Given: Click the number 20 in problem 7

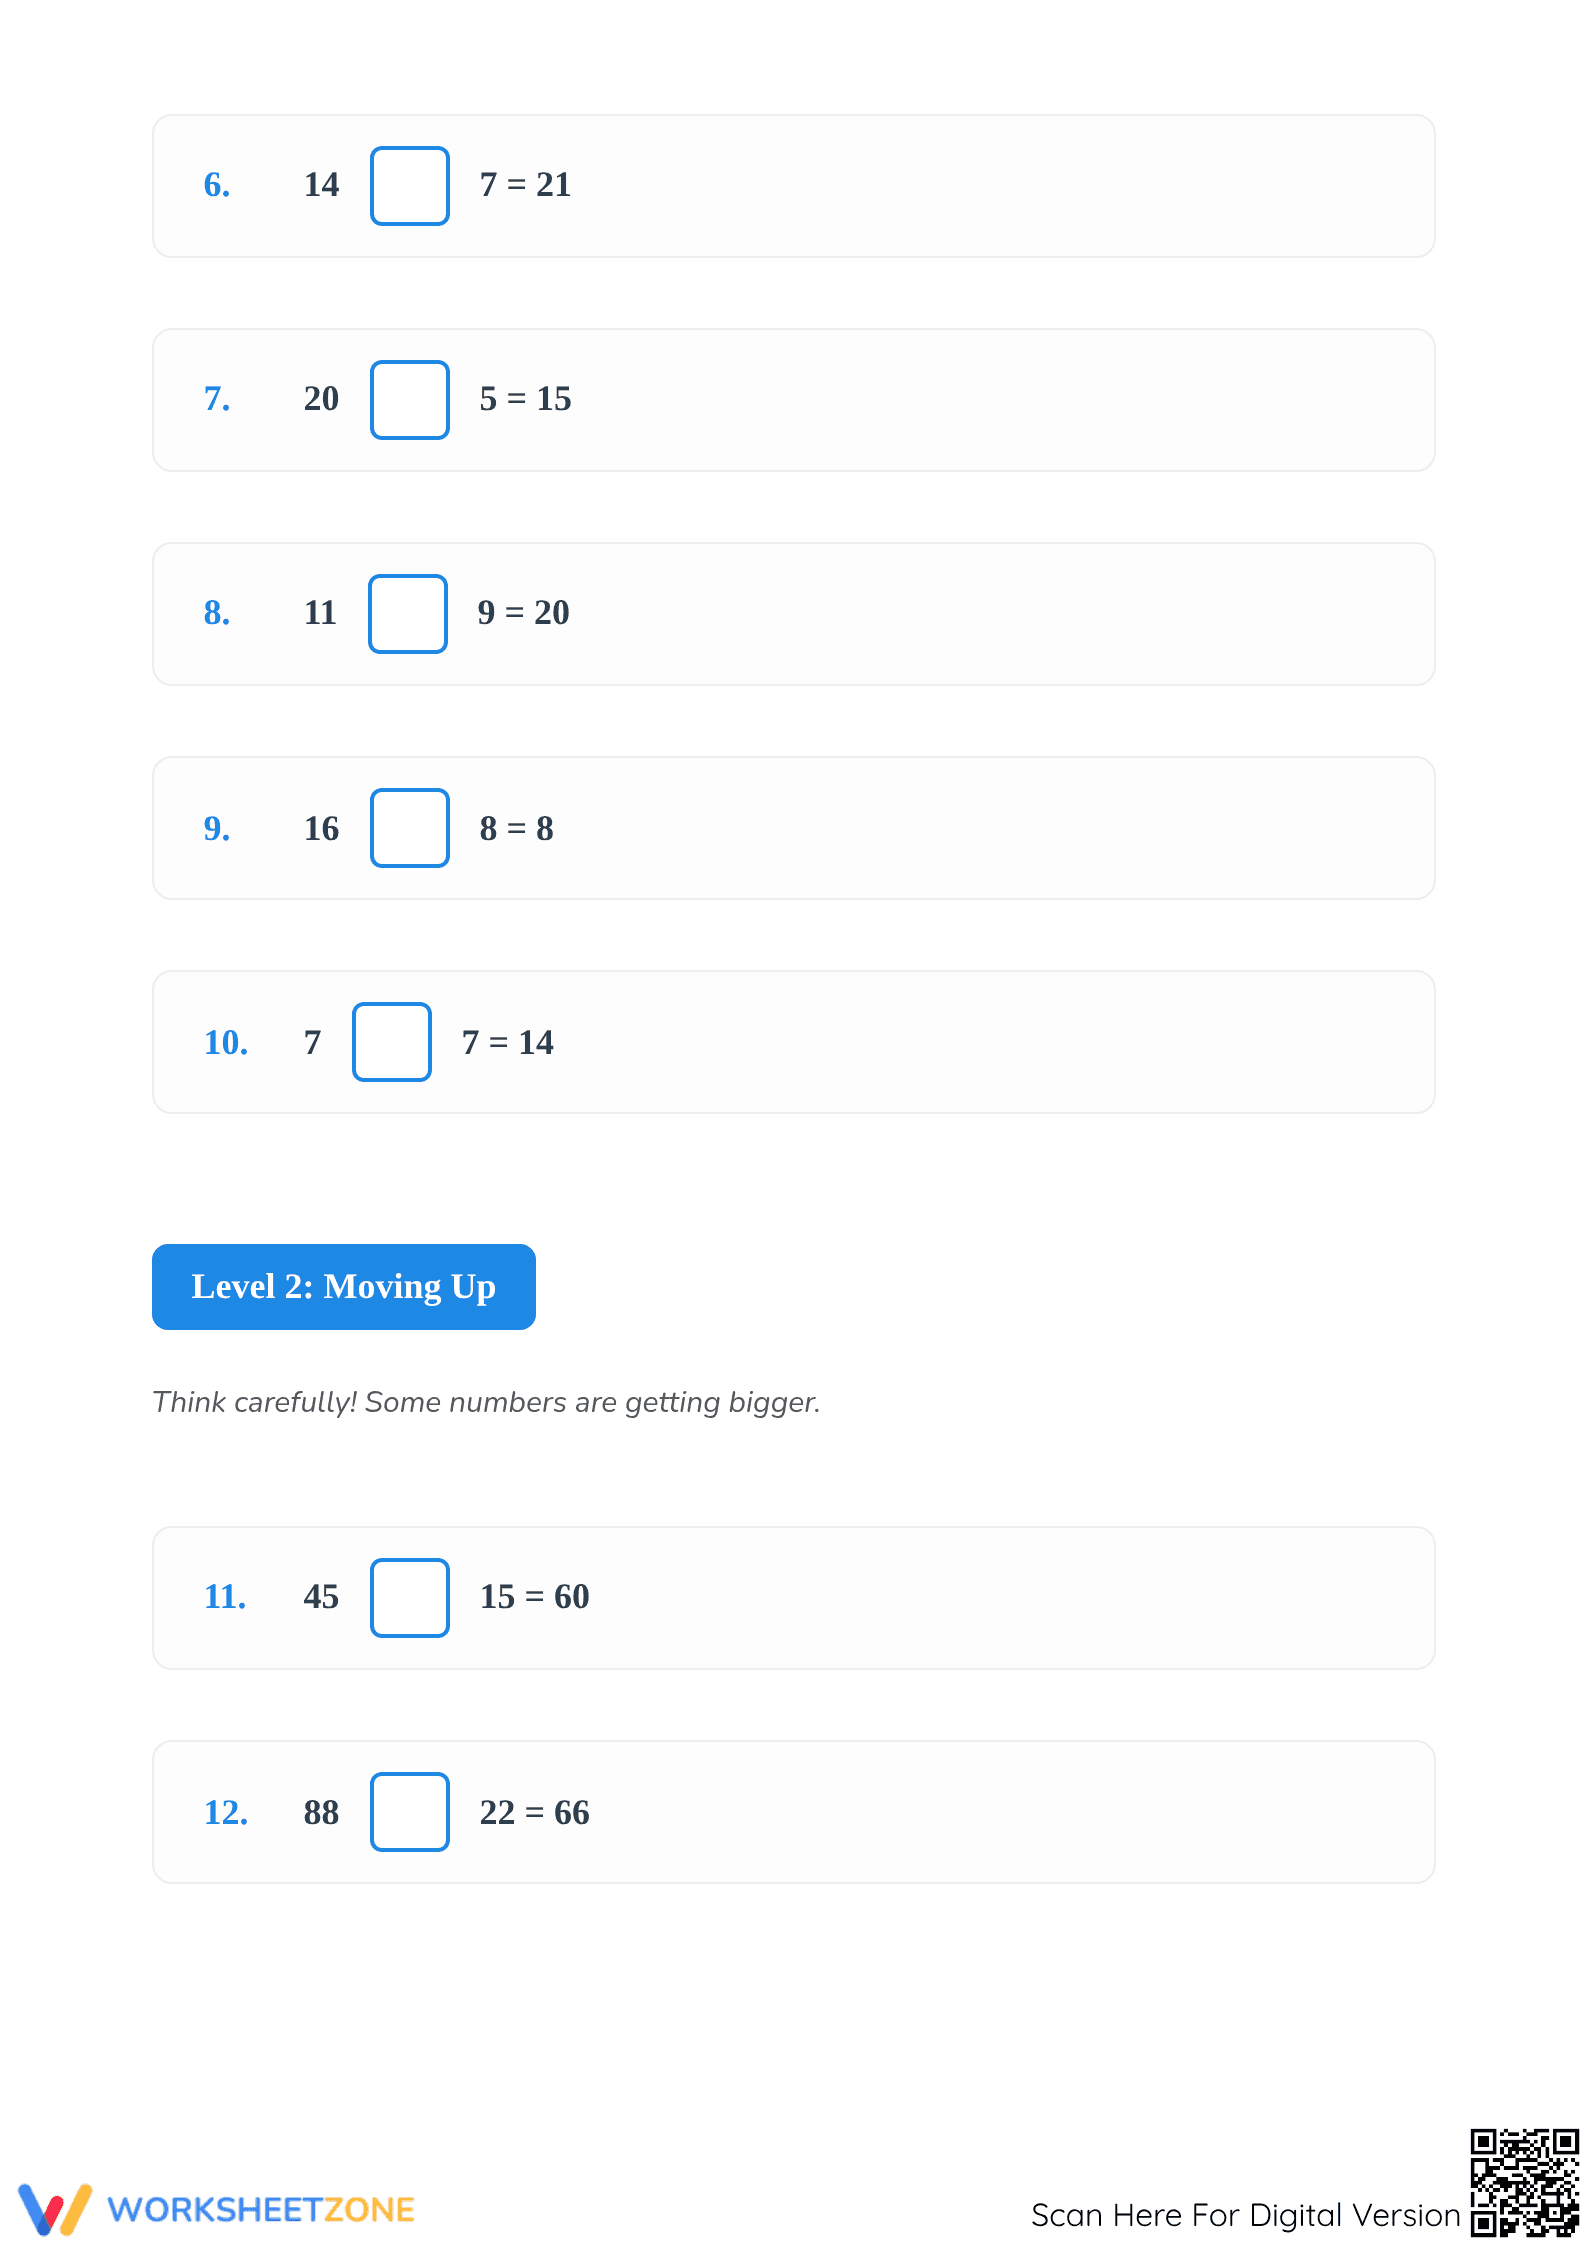Looking at the screenshot, I should click(x=321, y=399).
